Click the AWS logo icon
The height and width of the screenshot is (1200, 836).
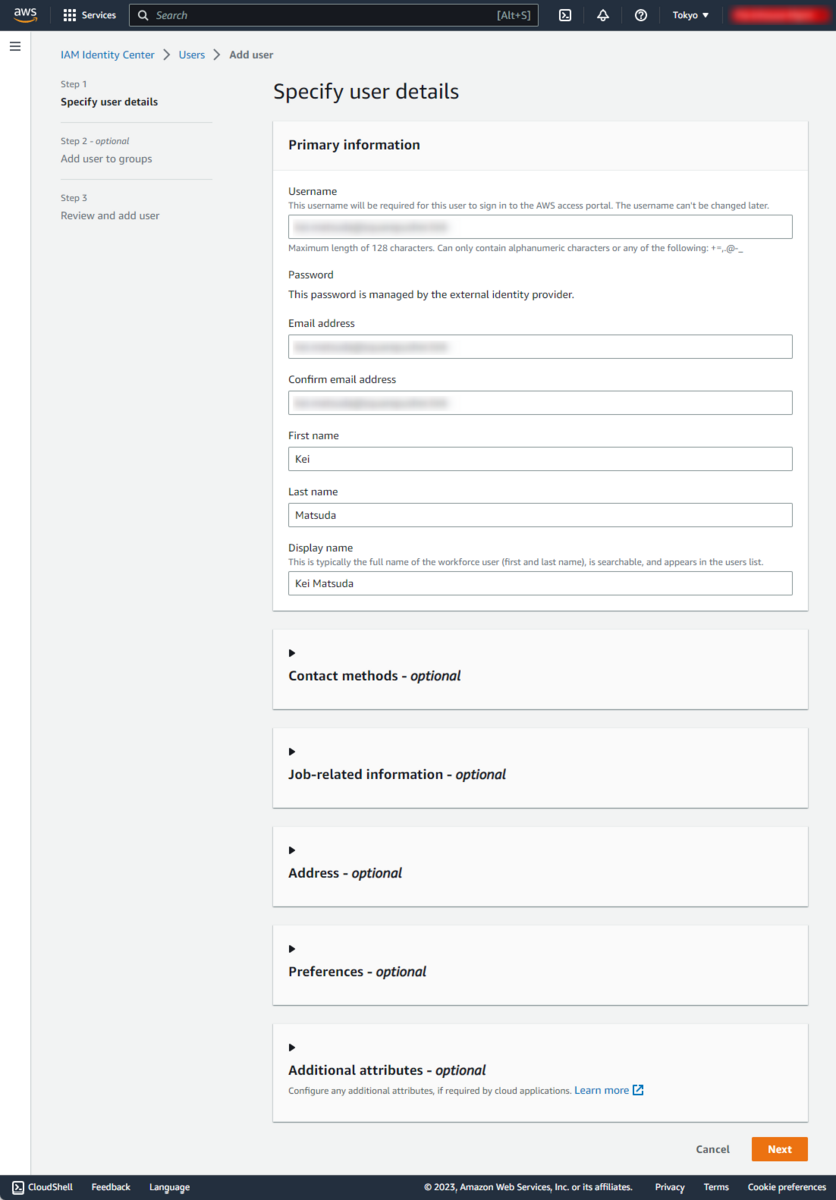25,15
